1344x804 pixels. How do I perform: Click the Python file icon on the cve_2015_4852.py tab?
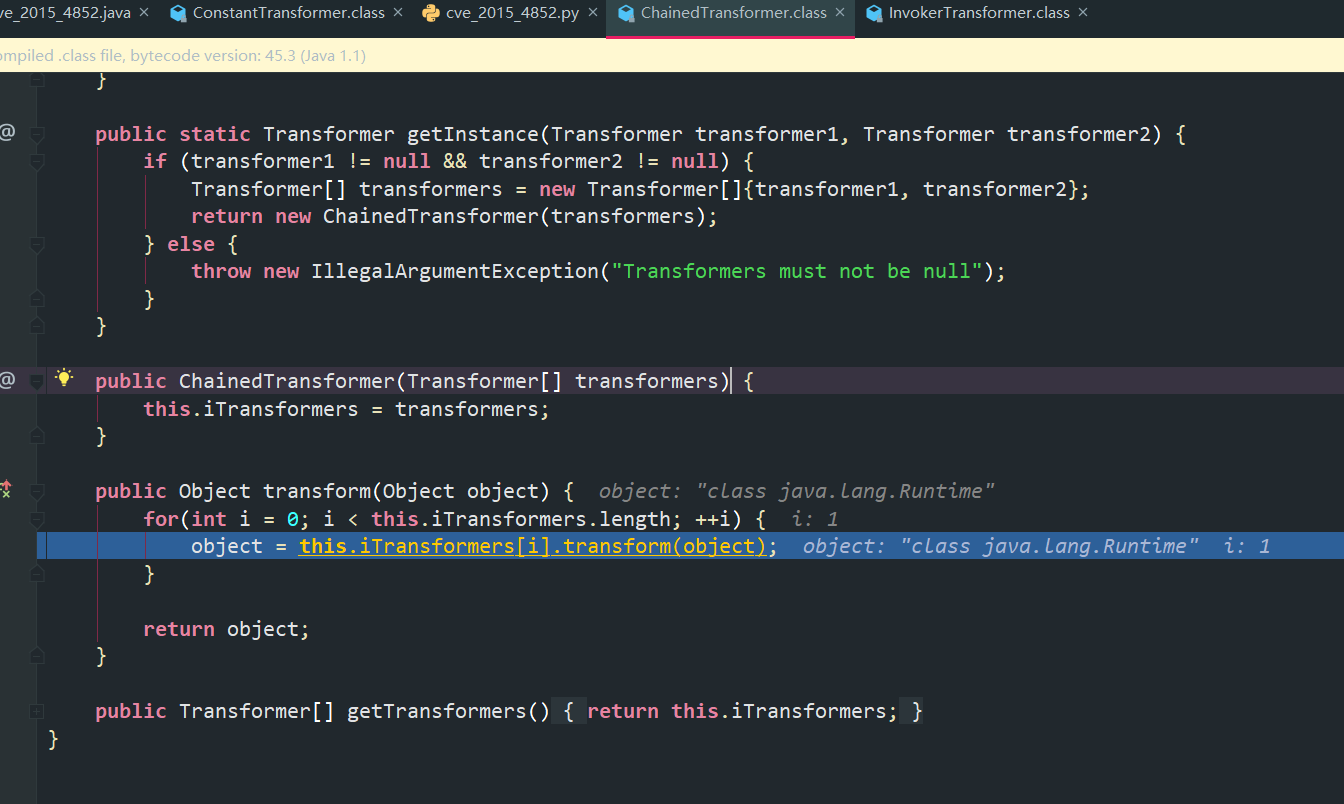tap(431, 13)
